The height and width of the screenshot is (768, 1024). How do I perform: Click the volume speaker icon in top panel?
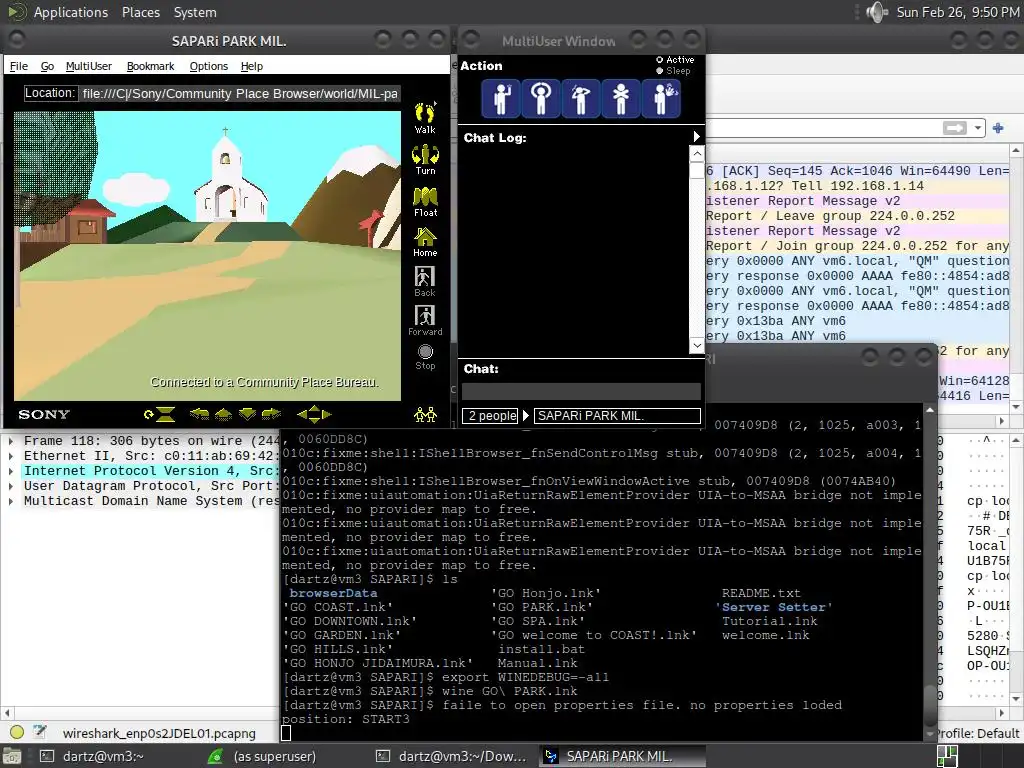click(x=876, y=12)
